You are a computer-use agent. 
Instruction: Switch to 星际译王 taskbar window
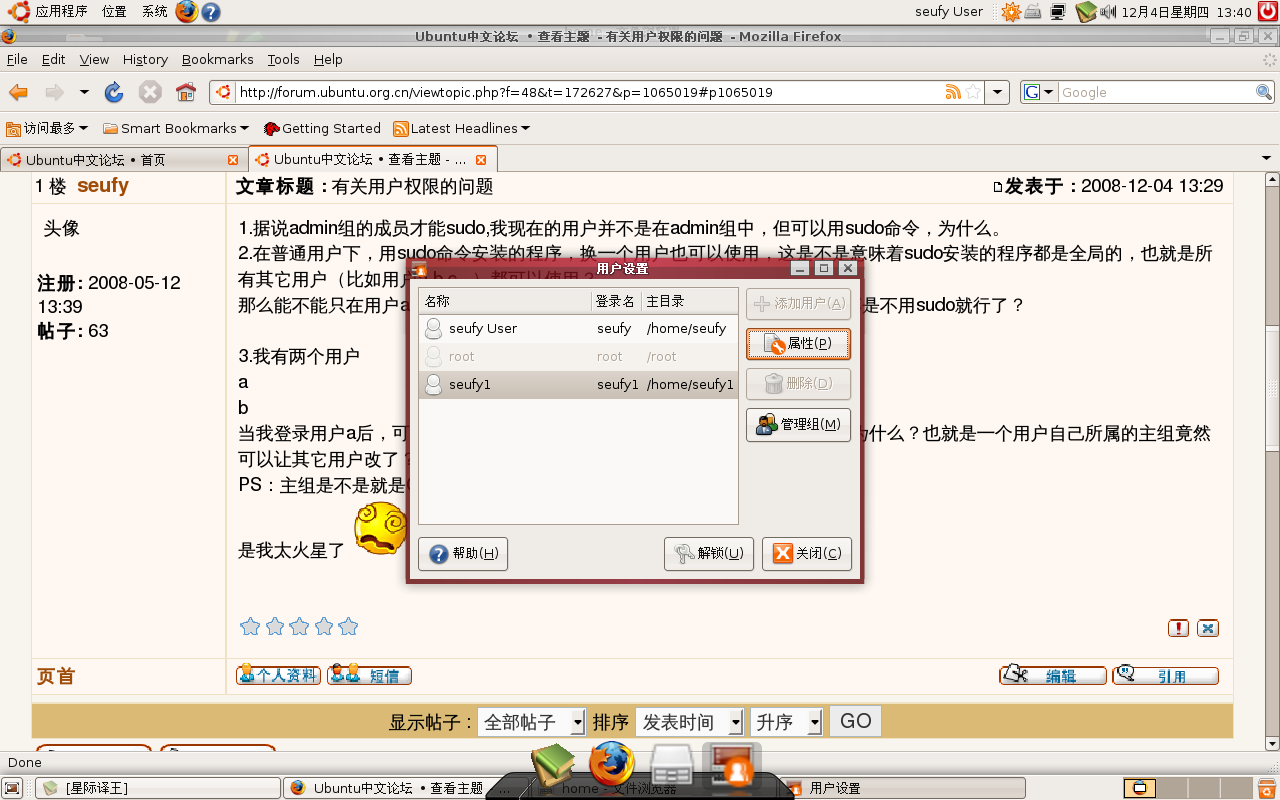tap(158, 788)
